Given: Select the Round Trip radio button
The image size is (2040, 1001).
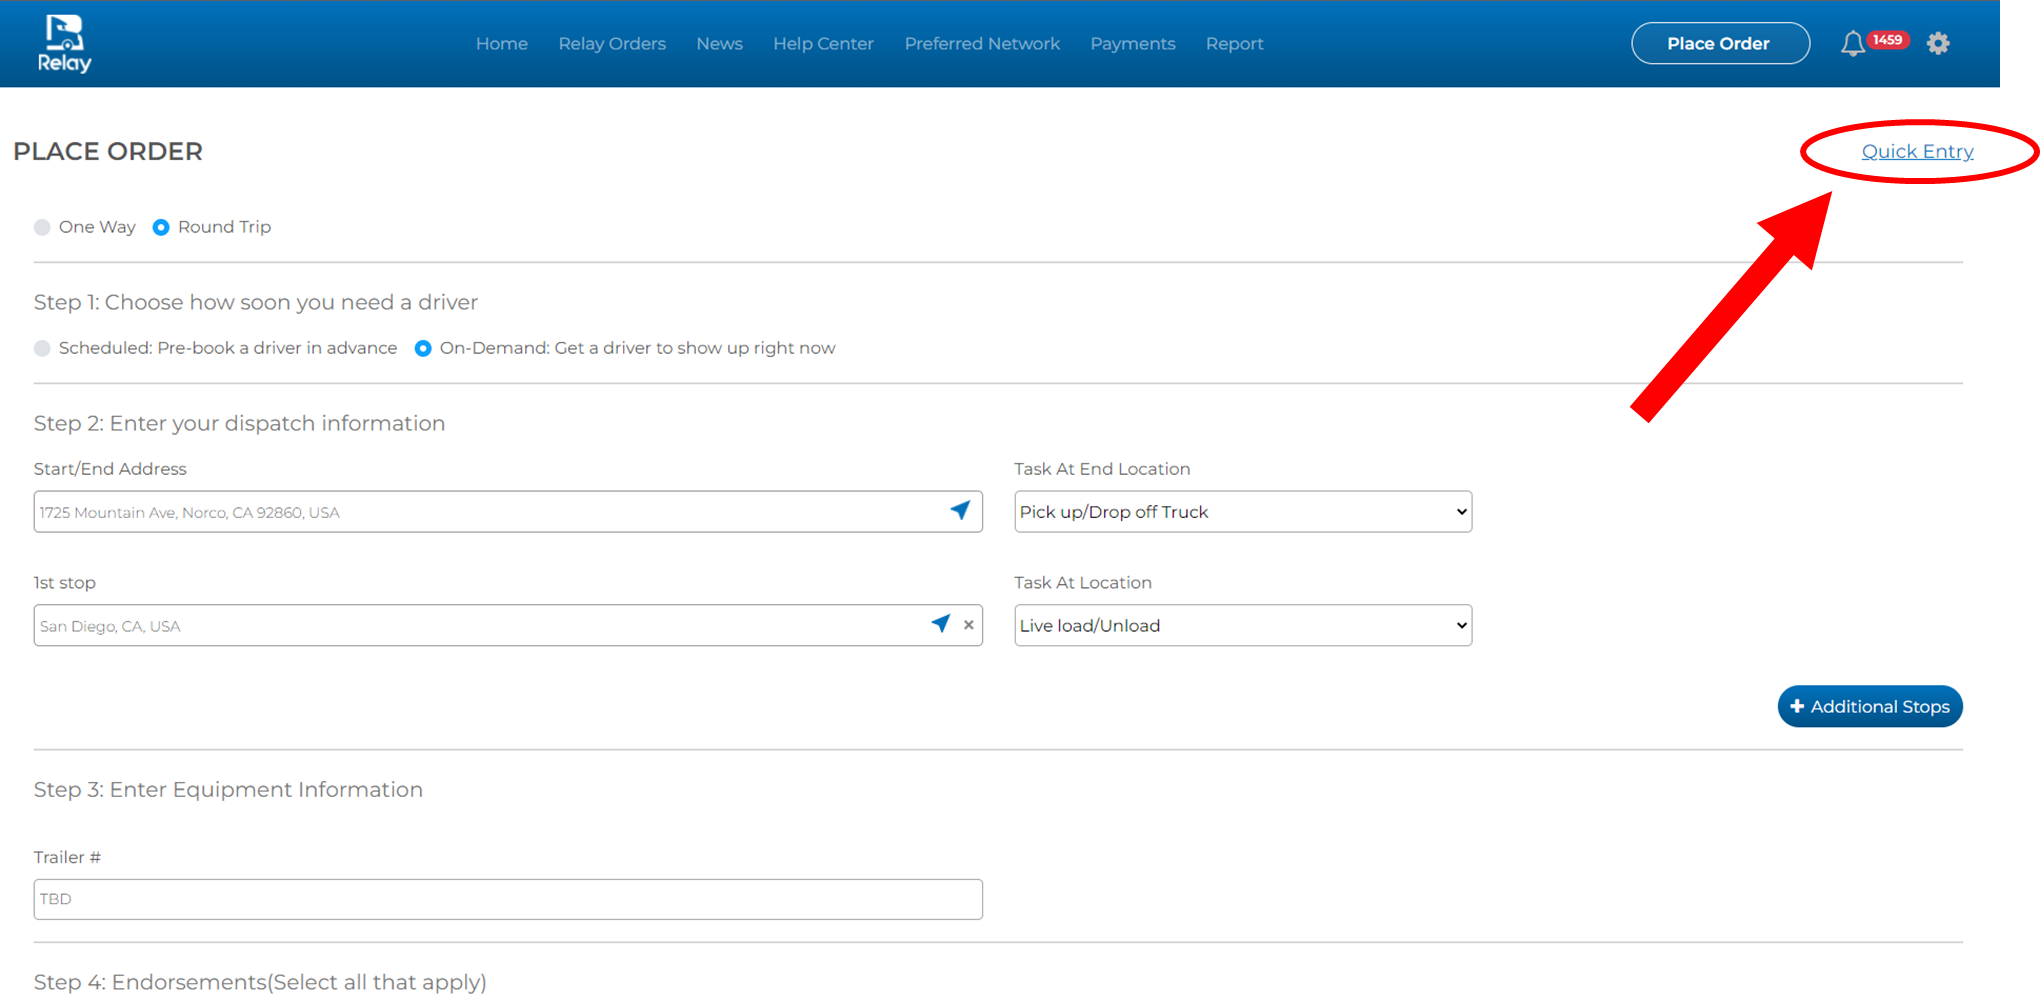Looking at the screenshot, I should pos(161,227).
